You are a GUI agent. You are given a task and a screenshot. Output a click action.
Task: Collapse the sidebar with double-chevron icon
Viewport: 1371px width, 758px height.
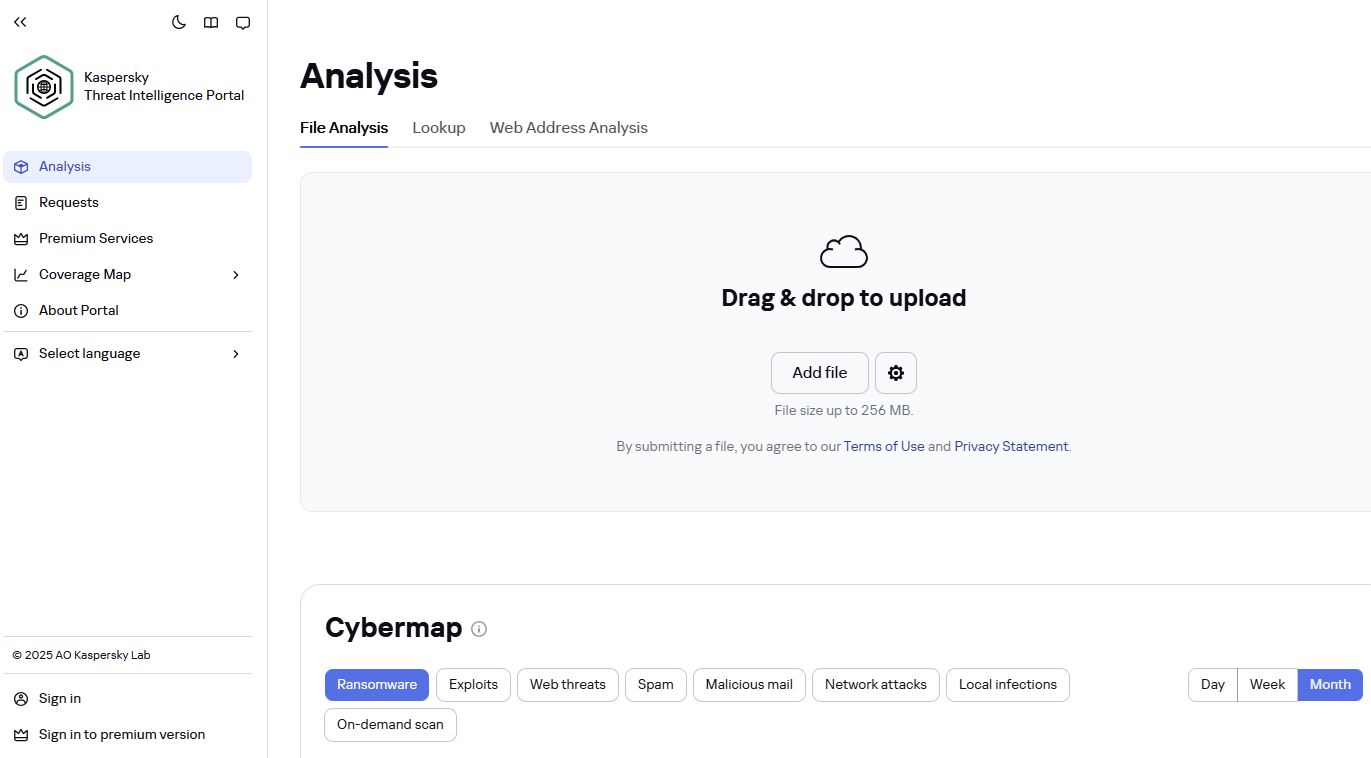tap(20, 22)
